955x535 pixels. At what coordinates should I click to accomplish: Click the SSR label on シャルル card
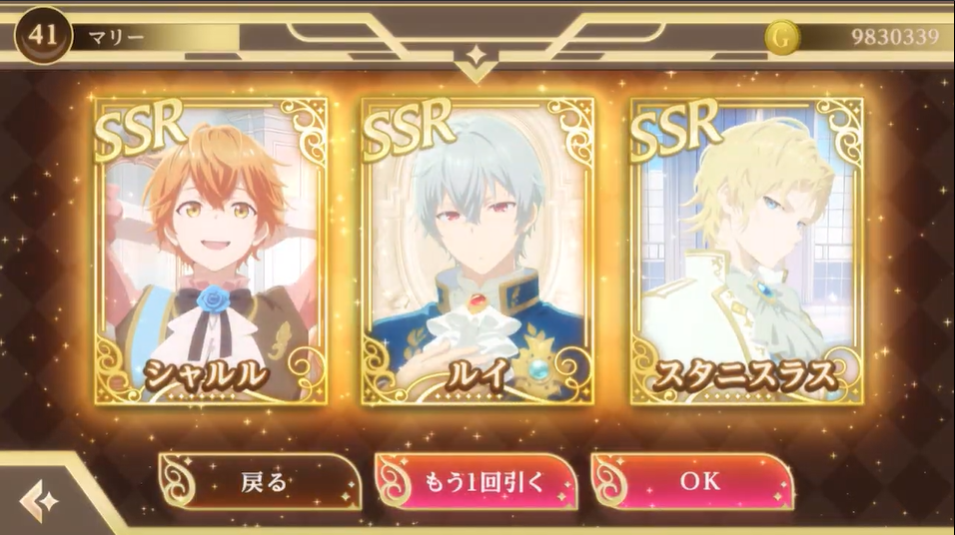[x=140, y=130]
